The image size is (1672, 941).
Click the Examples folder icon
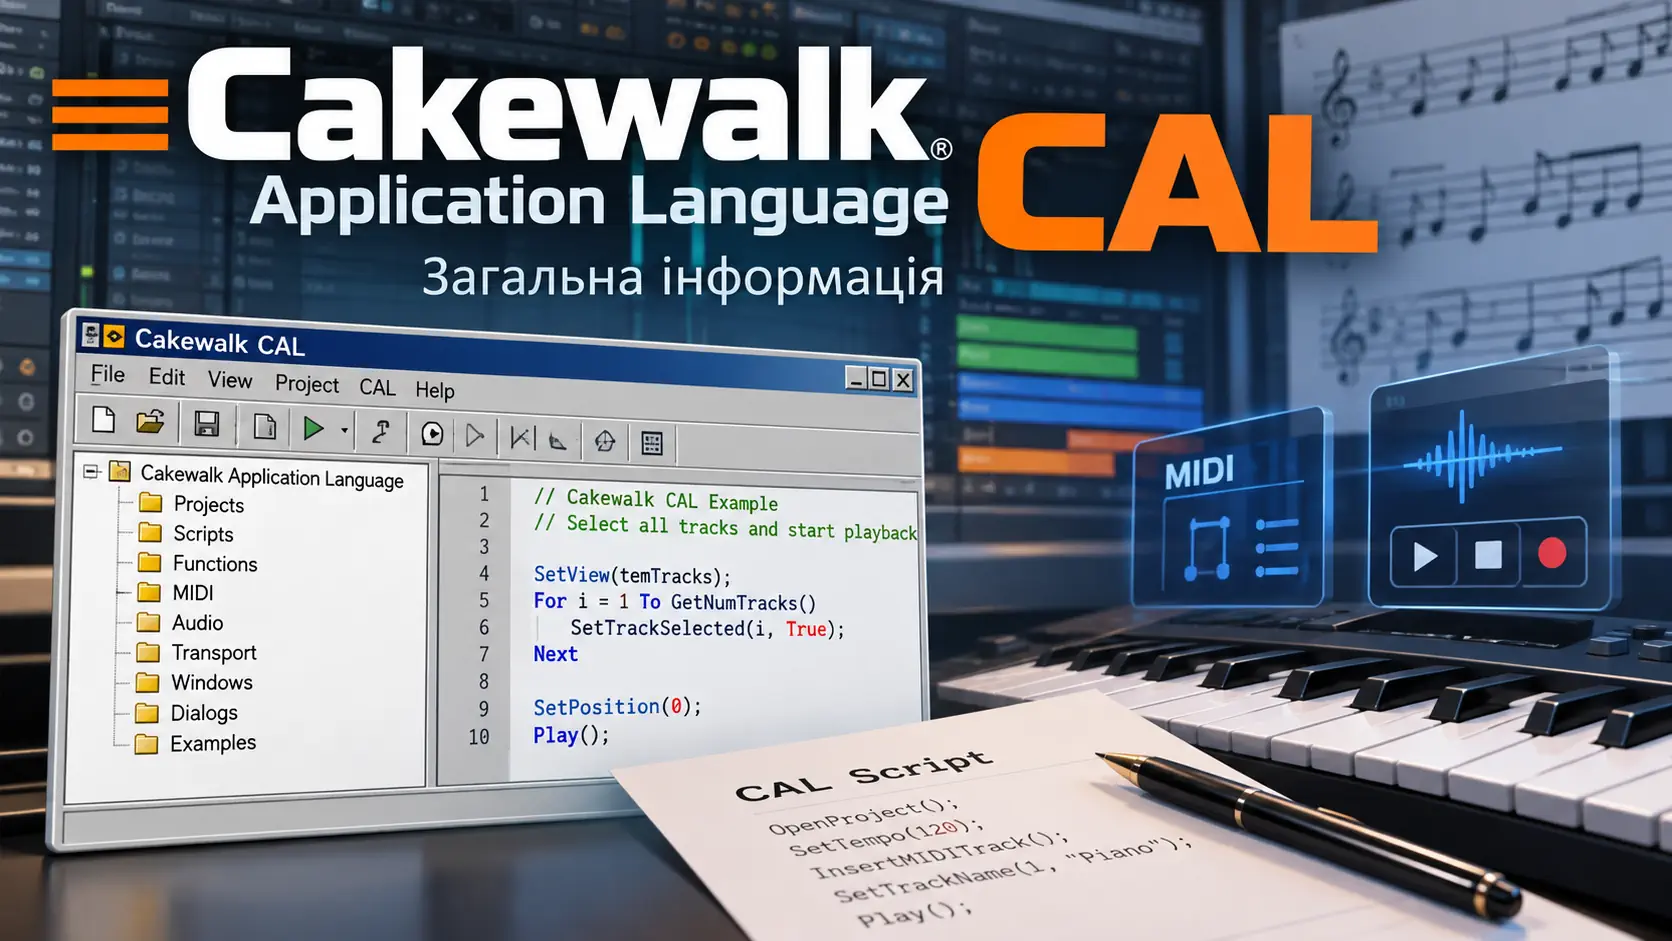[x=146, y=743]
